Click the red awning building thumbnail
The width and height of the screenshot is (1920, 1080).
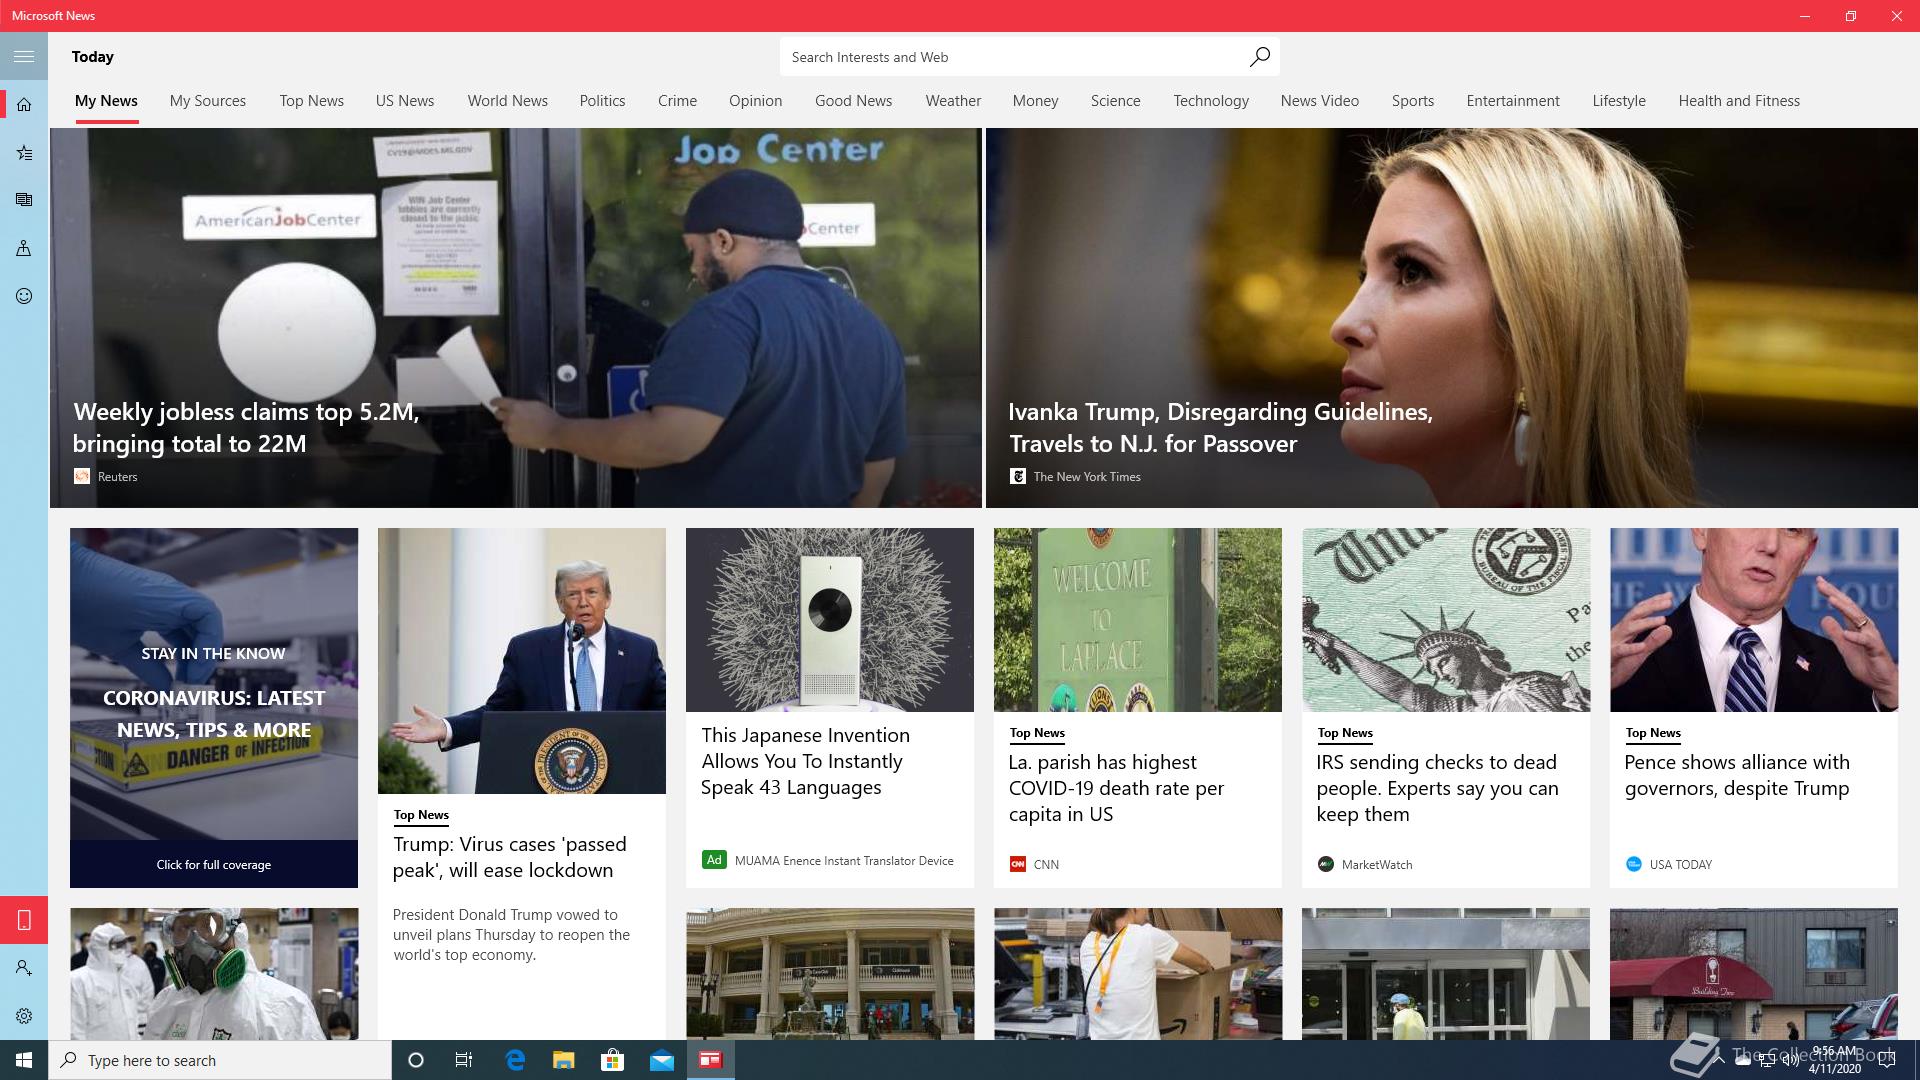click(x=1754, y=974)
